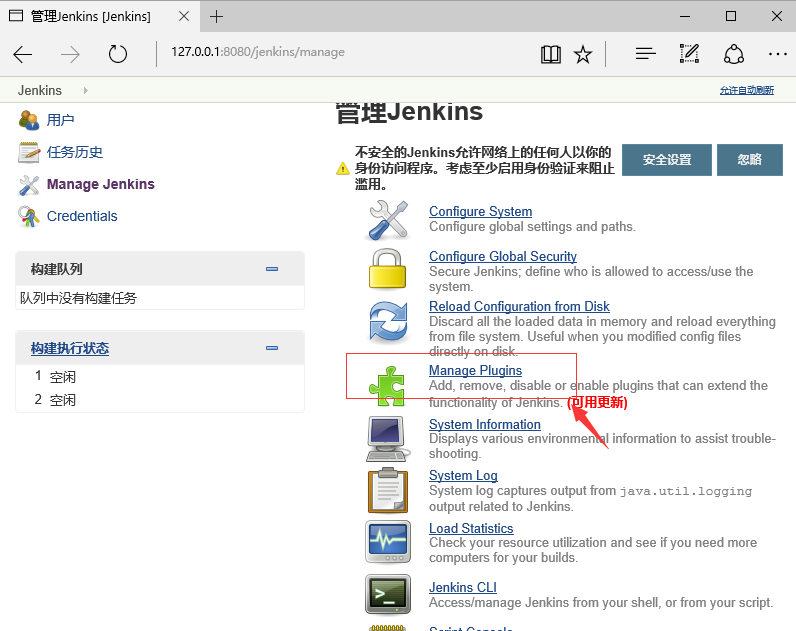Click the Manage Jenkins tools icon
The image size is (796, 631).
tap(29, 185)
